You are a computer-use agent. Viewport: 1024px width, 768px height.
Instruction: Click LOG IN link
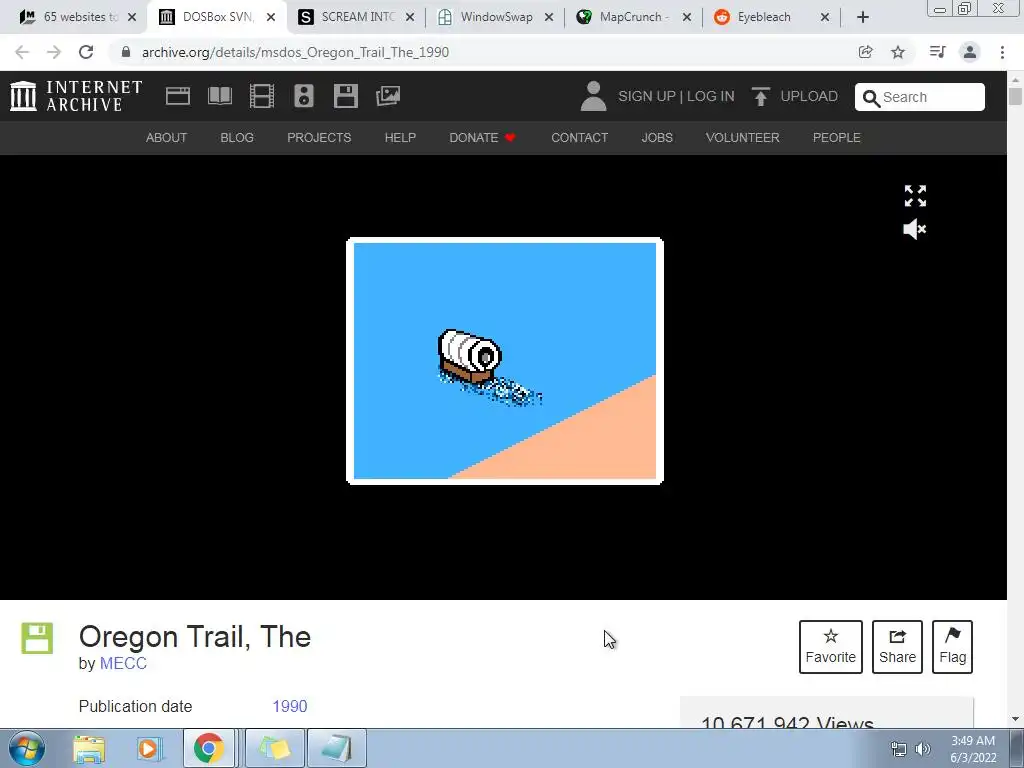711,97
